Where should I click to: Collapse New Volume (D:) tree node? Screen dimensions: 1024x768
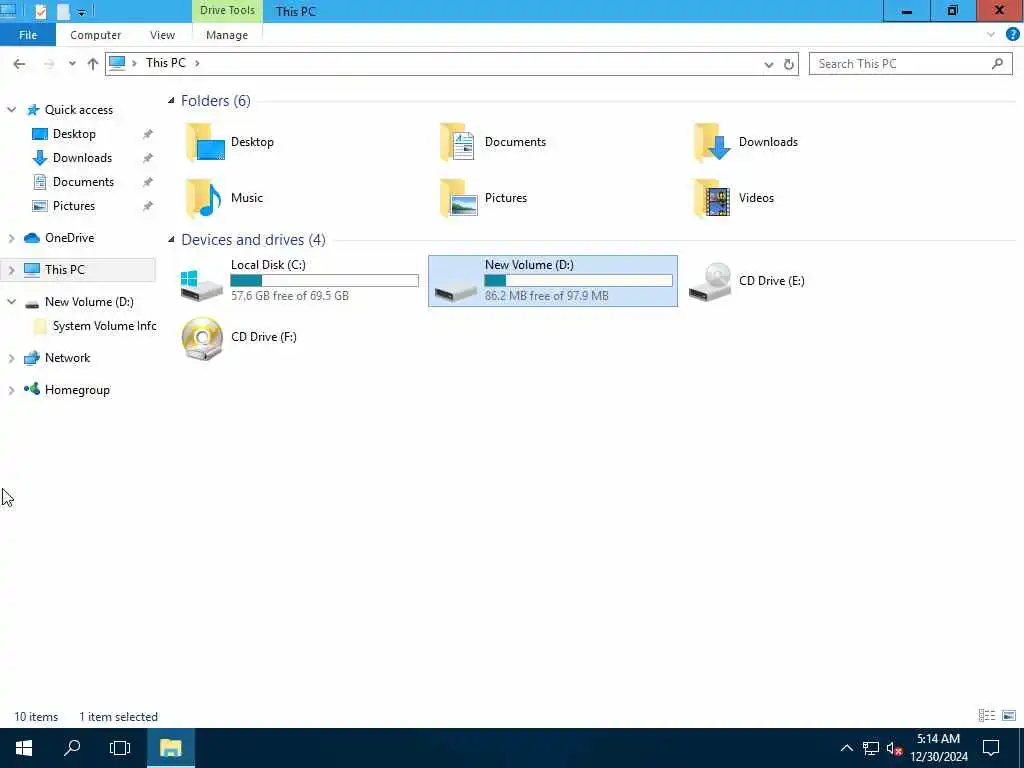[x=11, y=302]
